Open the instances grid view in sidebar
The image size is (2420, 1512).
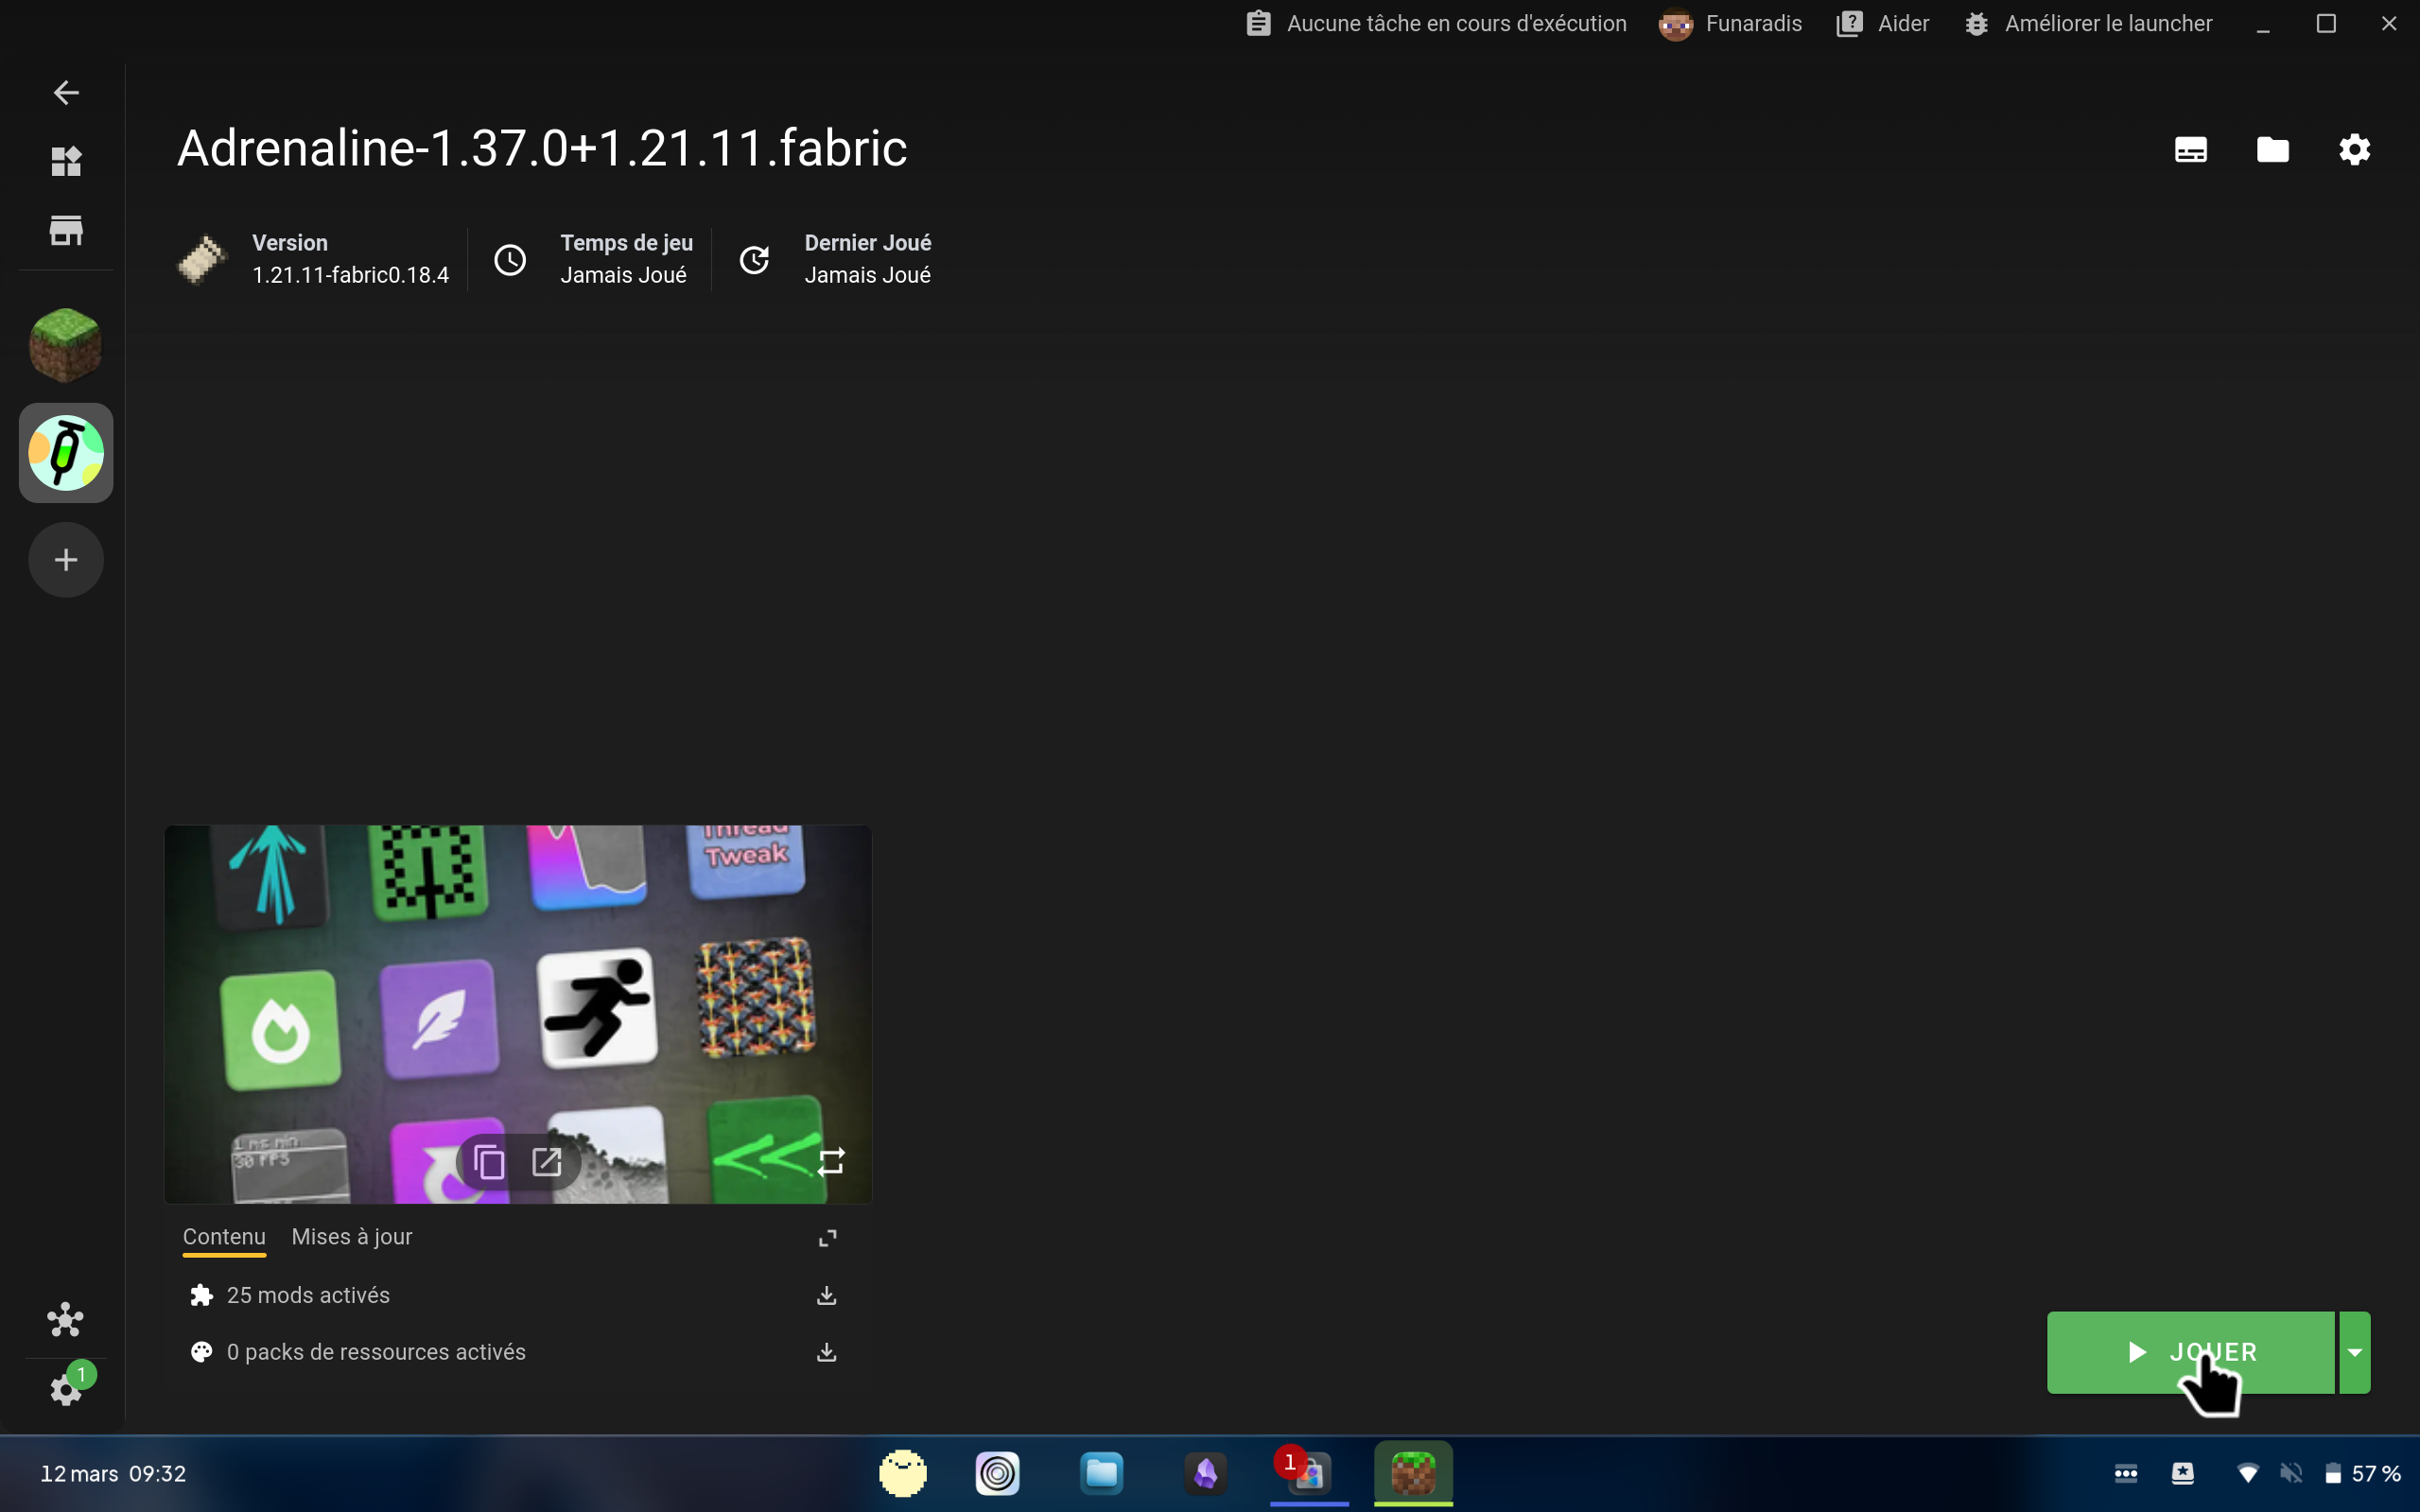pos(66,161)
